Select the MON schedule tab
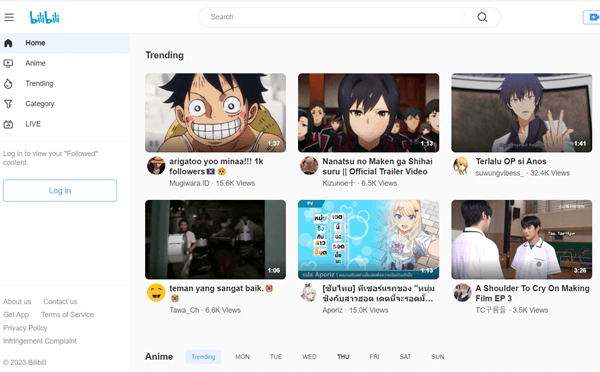This screenshot has width=600, height=372. point(243,357)
